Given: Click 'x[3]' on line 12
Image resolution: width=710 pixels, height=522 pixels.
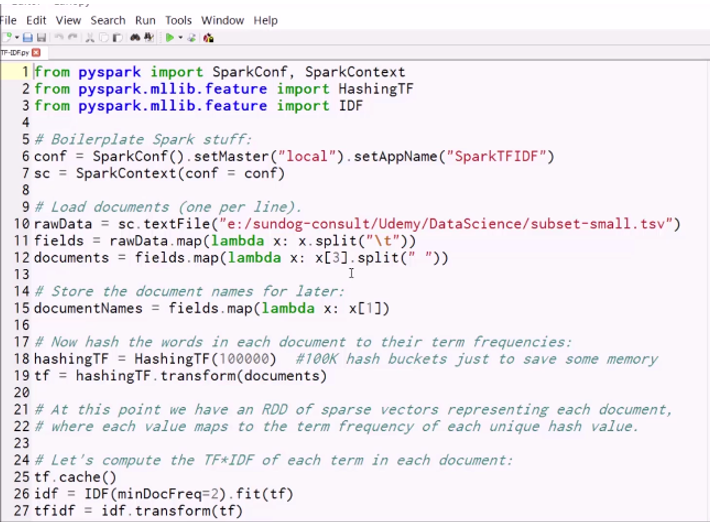Looking at the screenshot, I should coord(332,258).
